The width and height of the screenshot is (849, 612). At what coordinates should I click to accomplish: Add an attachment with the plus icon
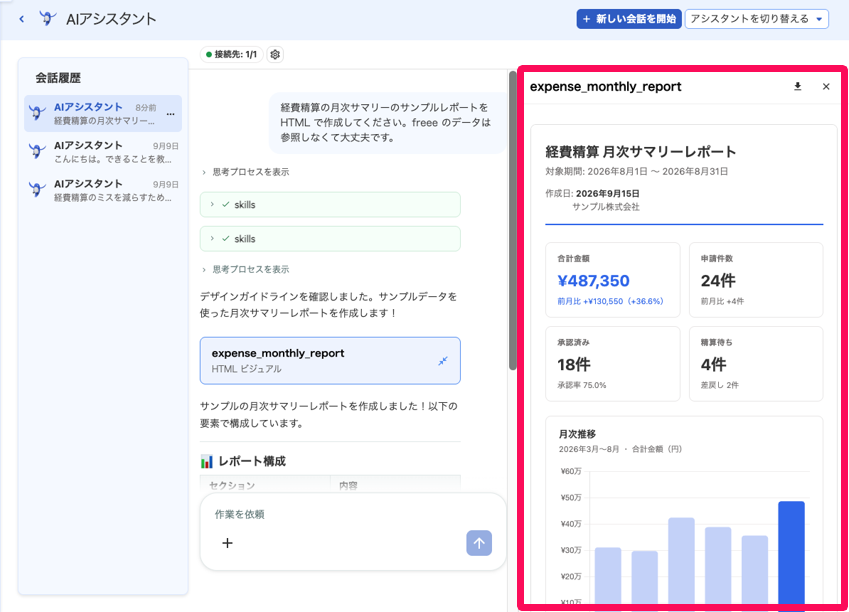click(x=227, y=543)
